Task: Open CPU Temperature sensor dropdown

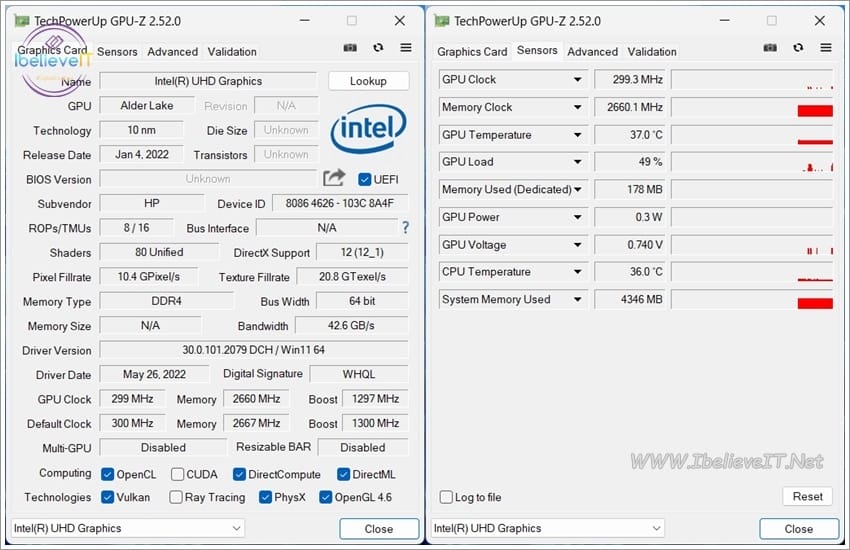Action: tap(578, 272)
